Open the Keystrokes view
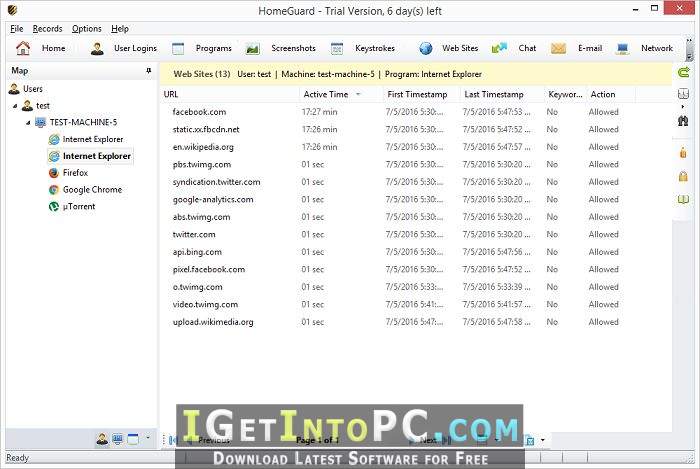 (363, 48)
